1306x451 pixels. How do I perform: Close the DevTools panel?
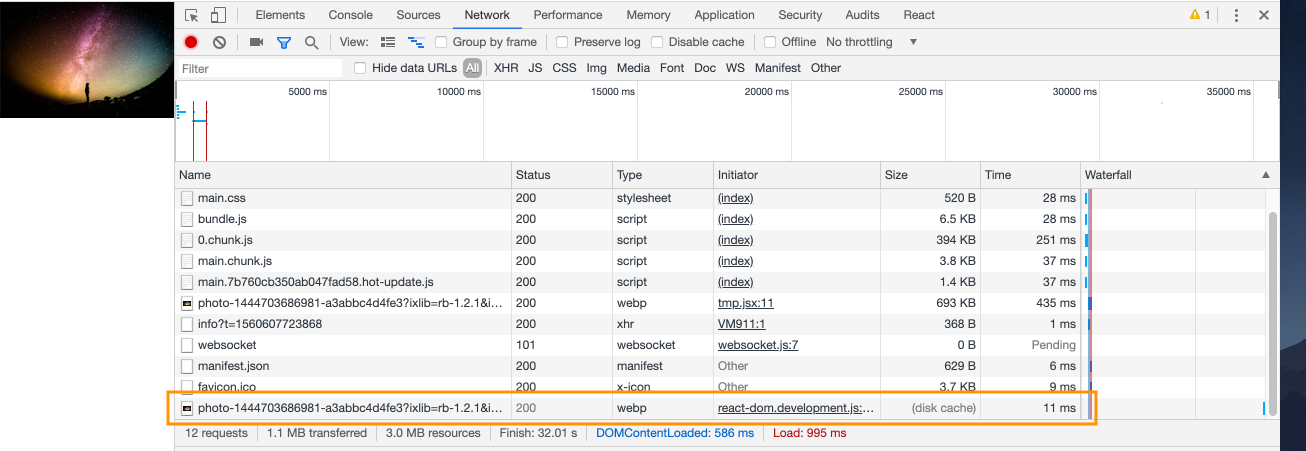pos(1265,15)
